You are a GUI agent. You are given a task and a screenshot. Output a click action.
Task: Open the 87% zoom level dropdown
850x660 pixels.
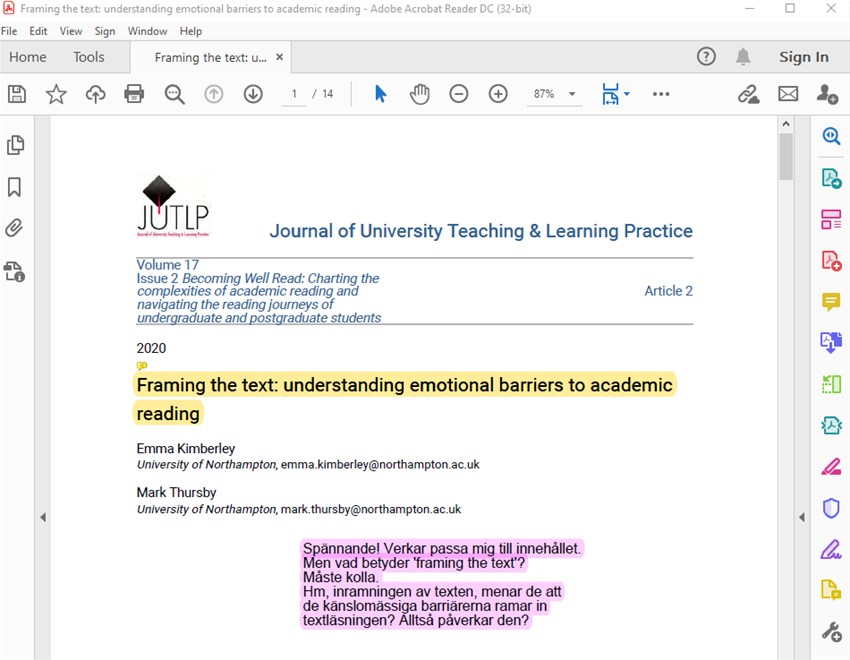572,94
